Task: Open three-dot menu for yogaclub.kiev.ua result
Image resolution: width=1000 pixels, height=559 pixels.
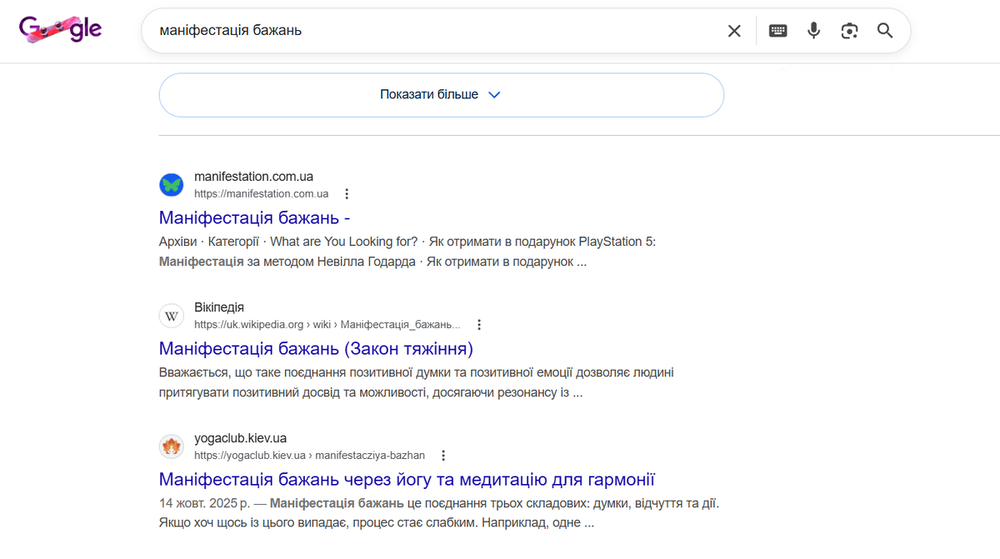Action: [x=444, y=455]
